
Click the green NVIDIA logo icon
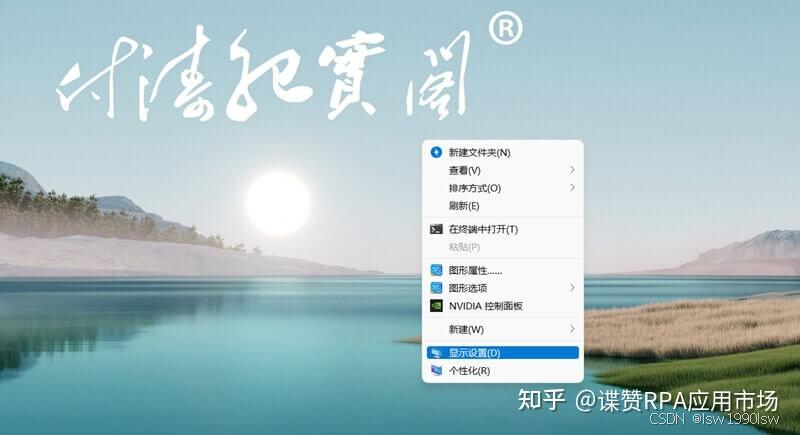point(436,306)
